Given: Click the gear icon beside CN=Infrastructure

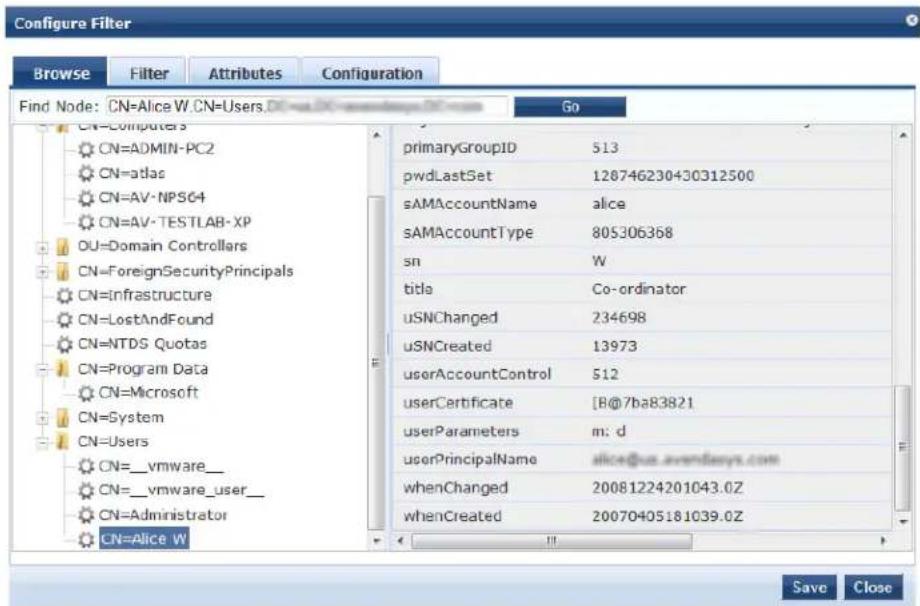Looking at the screenshot, I should click(x=65, y=295).
